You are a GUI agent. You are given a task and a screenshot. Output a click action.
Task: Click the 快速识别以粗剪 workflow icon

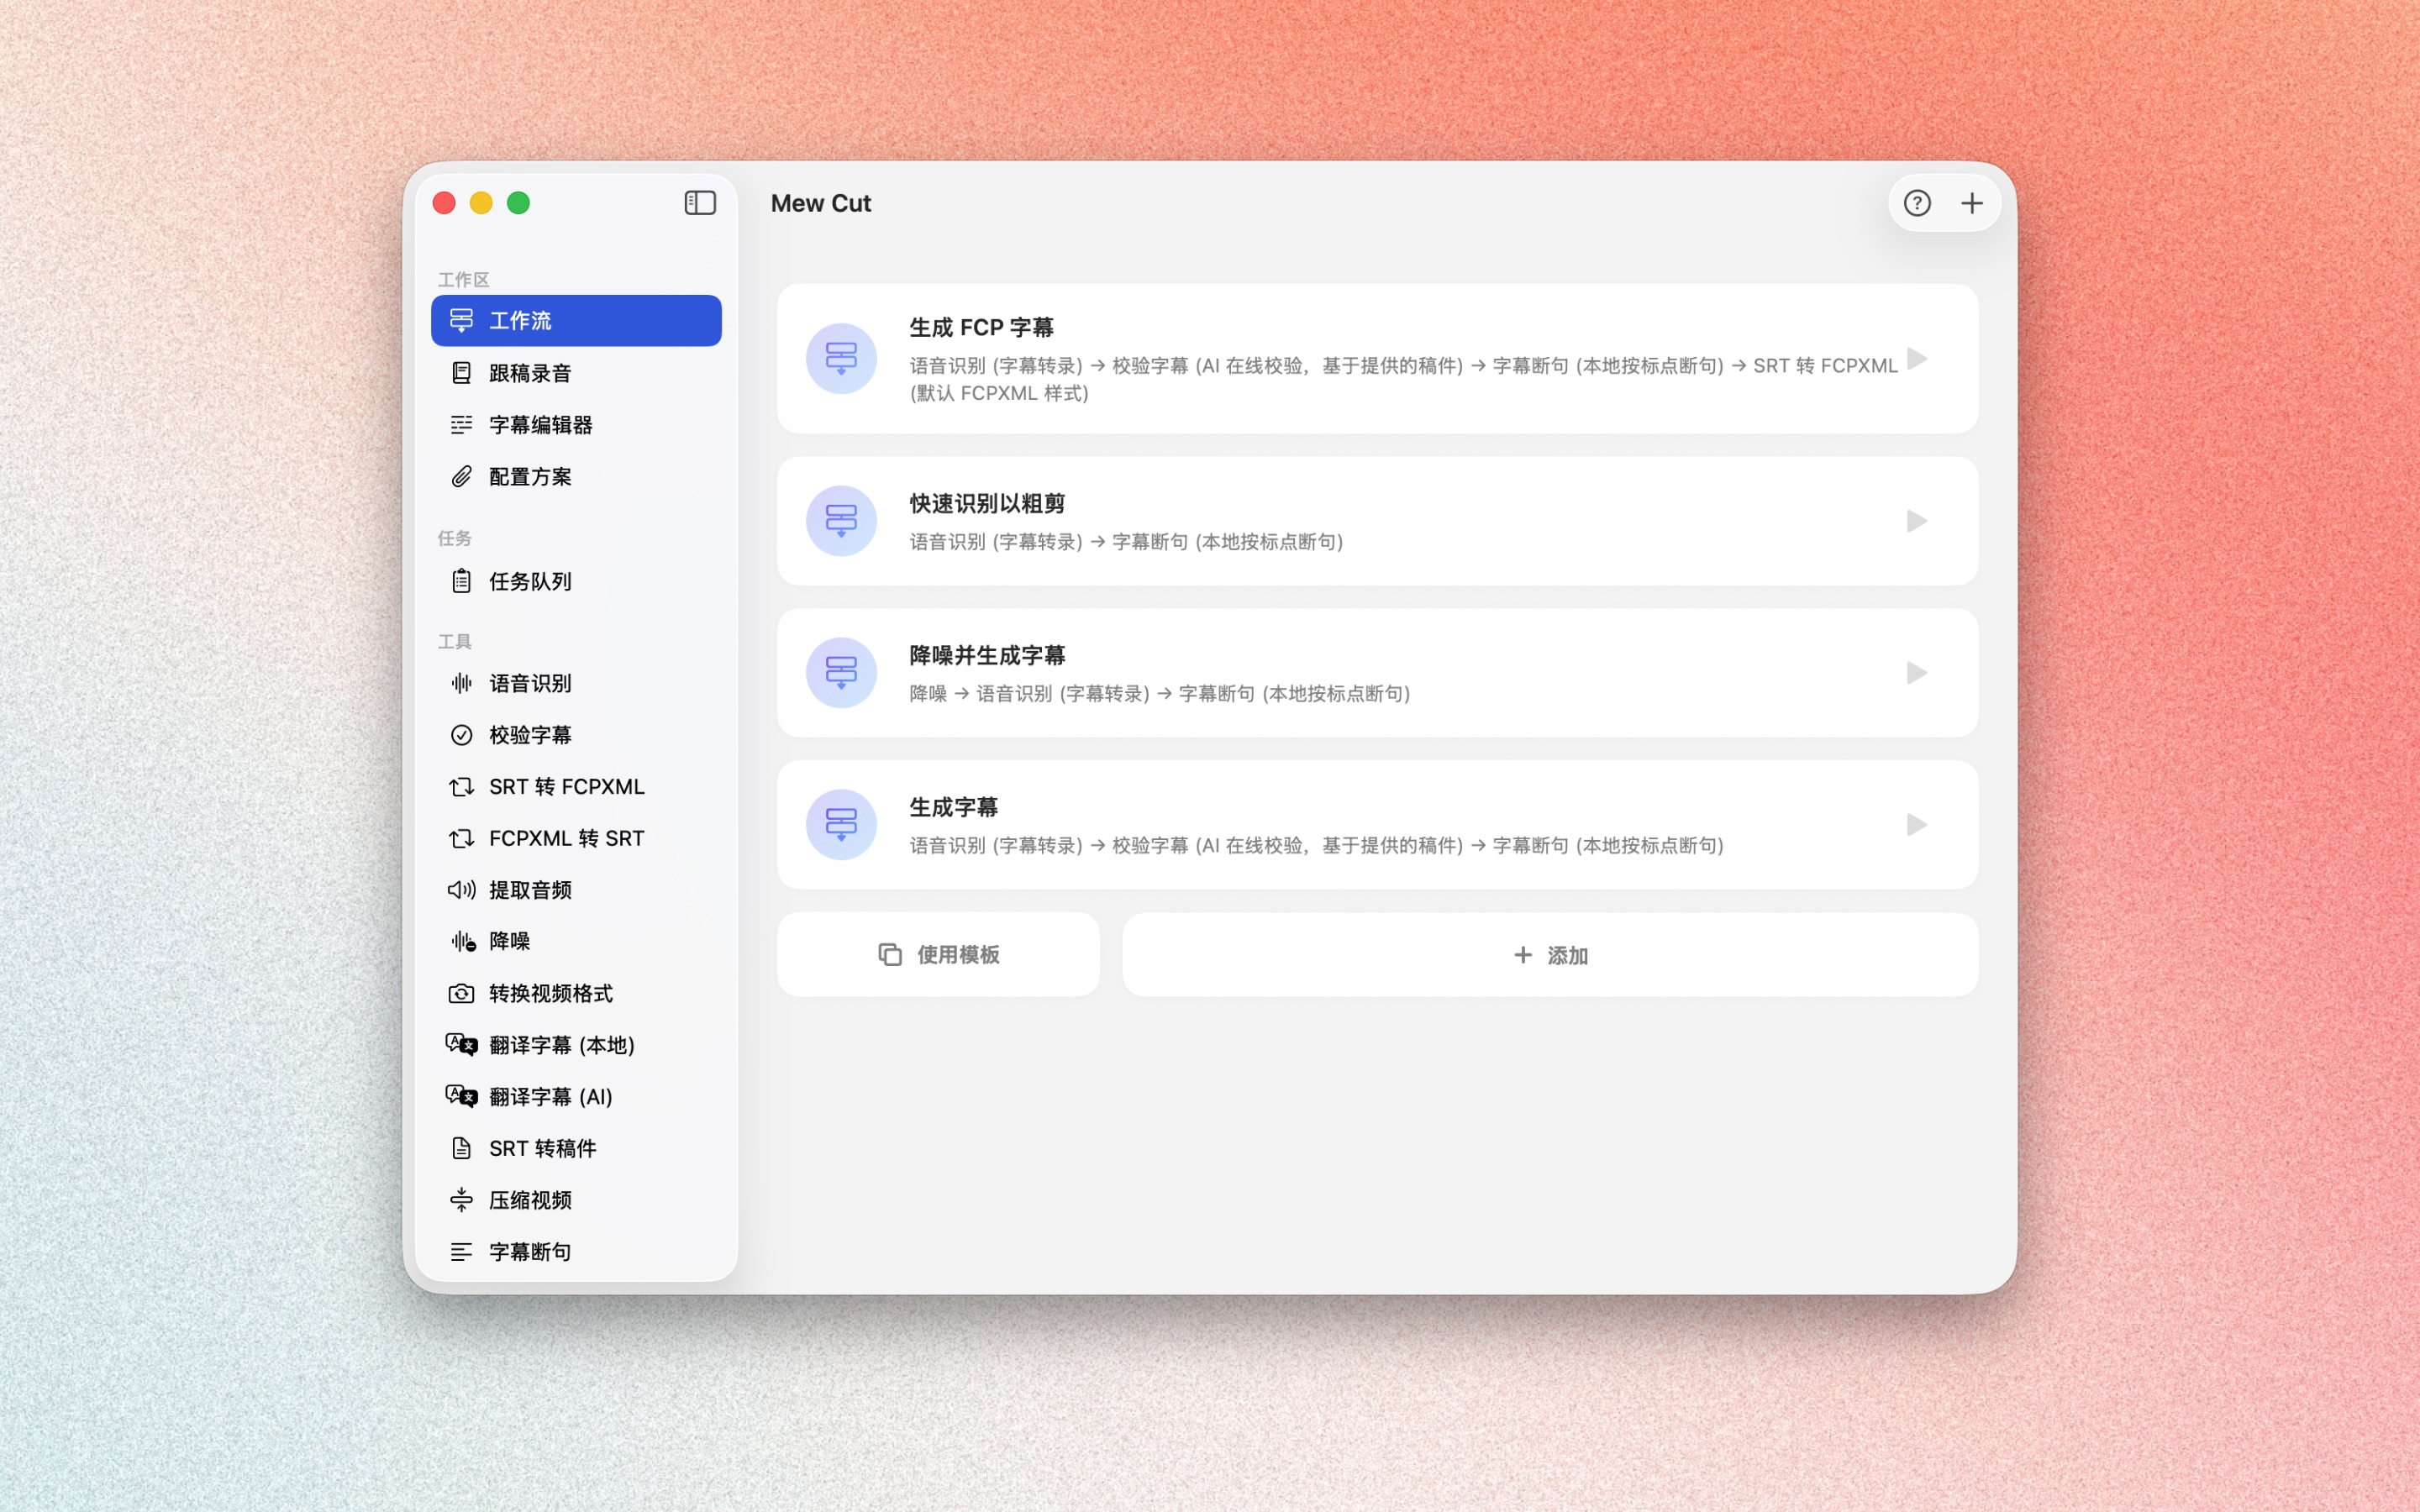[x=841, y=521]
